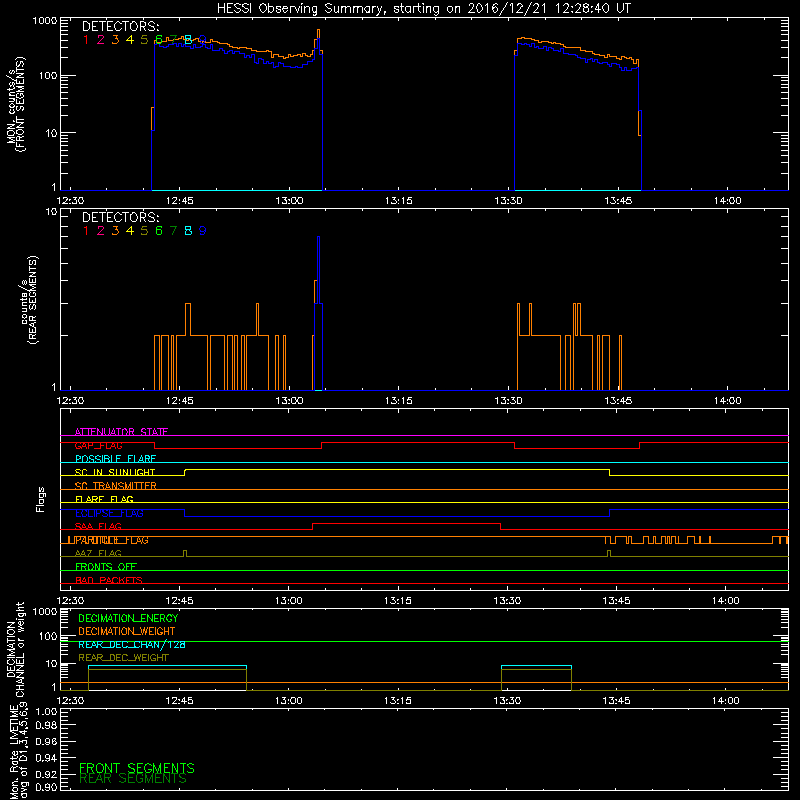This screenshot has width=800, height=800.
Task: Click the REAR_DEC_CHAN/128 legend label
Action: coord(132,645)
